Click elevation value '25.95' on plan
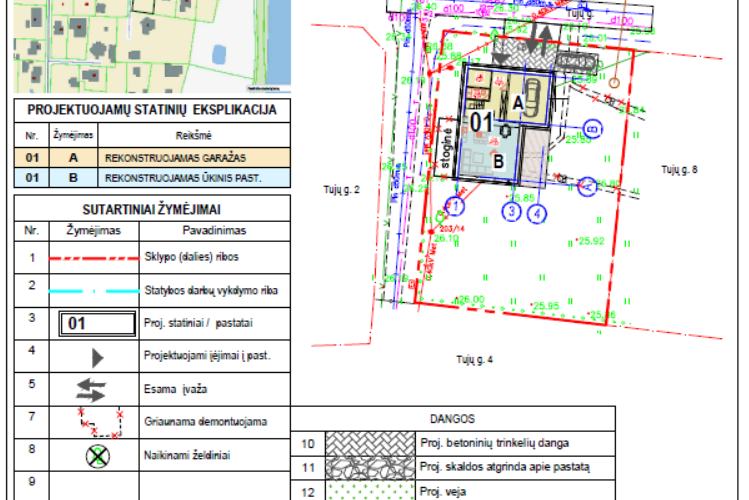The width and height of the screenshot is (749, 500). (x=546, y=306)
